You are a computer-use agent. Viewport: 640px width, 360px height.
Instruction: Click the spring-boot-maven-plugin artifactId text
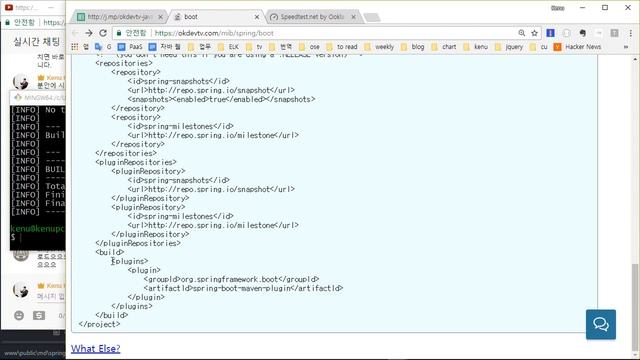pos(243,288)
